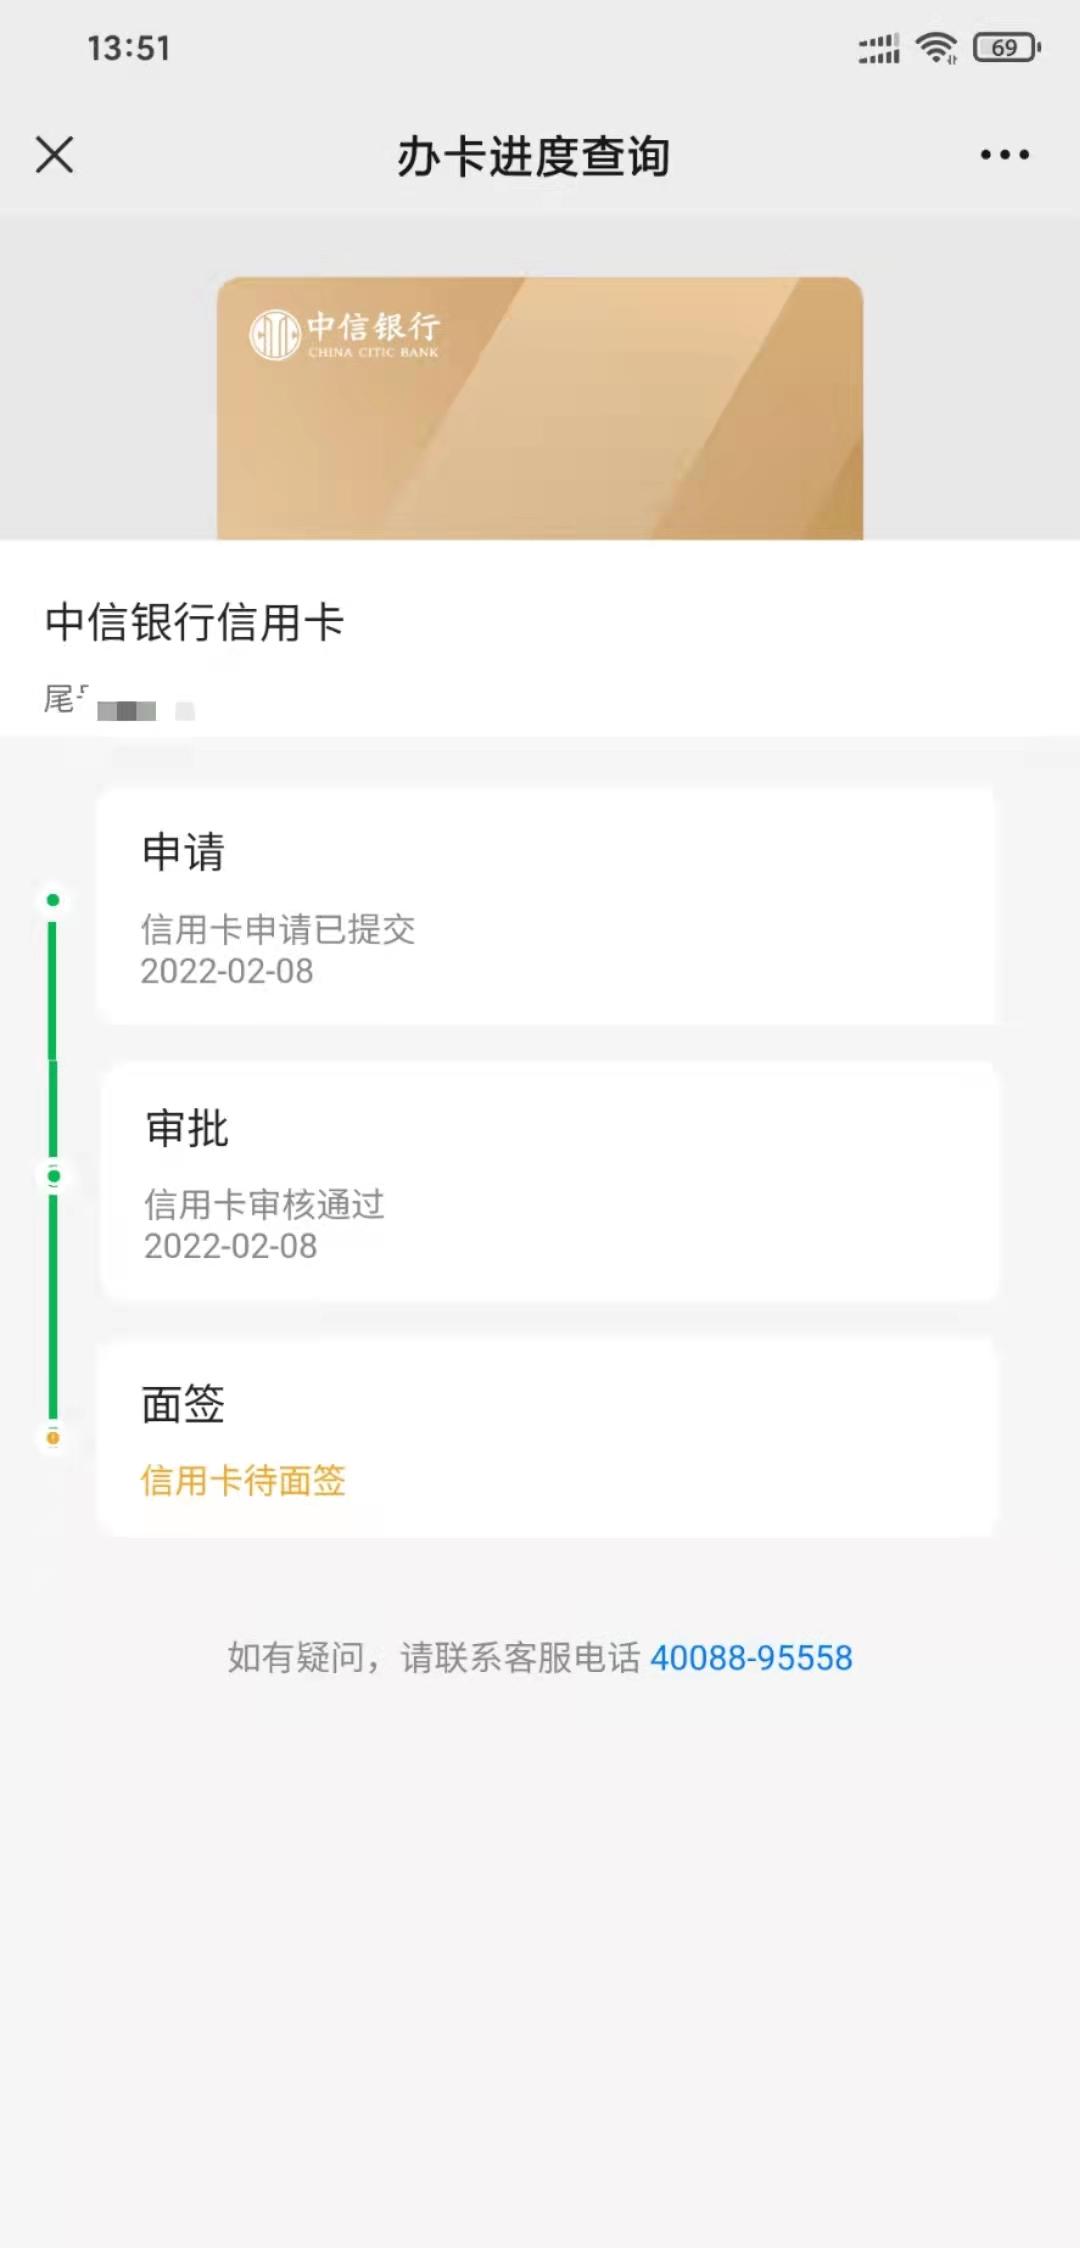This screenshot has width=1080, height=2248.
Task: Tap the cellular signal bars icon
Action: tap(879, 47)
